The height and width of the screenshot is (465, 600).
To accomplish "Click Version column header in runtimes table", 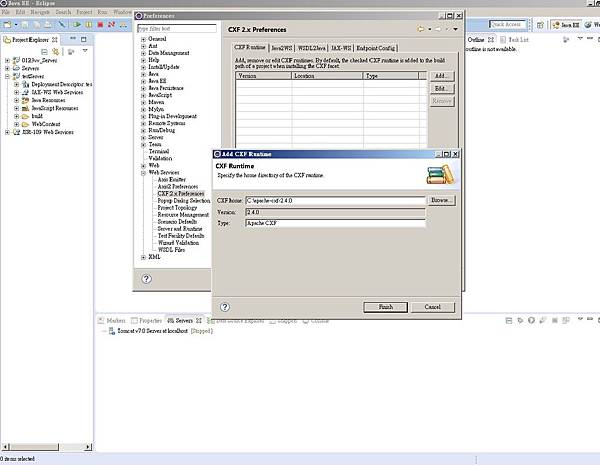I will tap(264, 76).
